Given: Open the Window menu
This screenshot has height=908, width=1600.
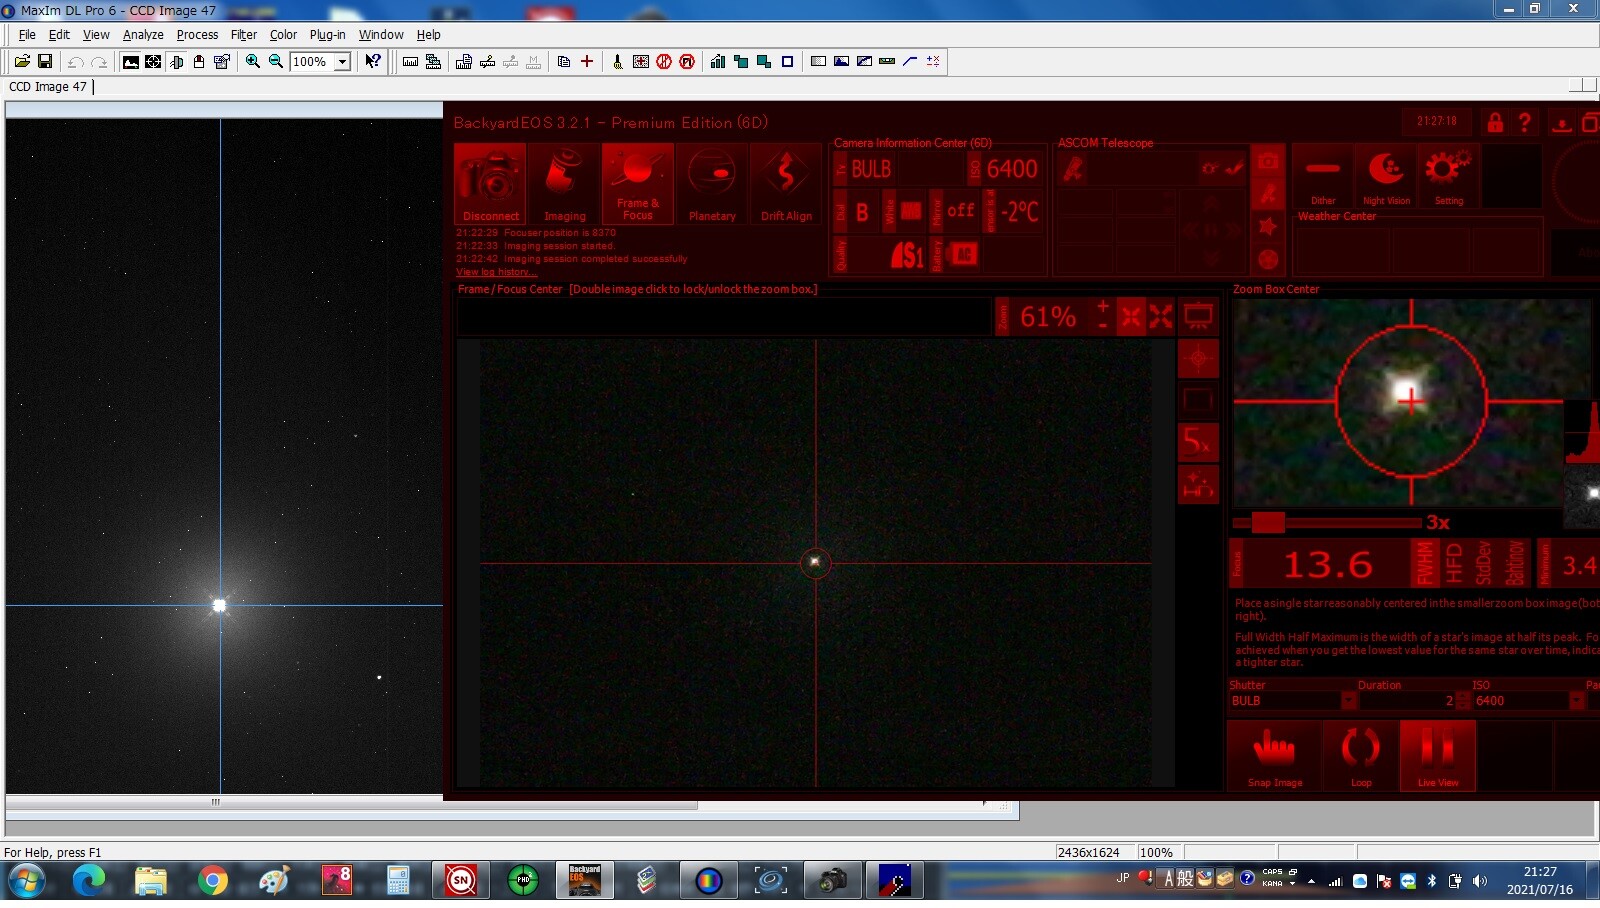Looking at the screenshot, I should click(x=381, y=34).
